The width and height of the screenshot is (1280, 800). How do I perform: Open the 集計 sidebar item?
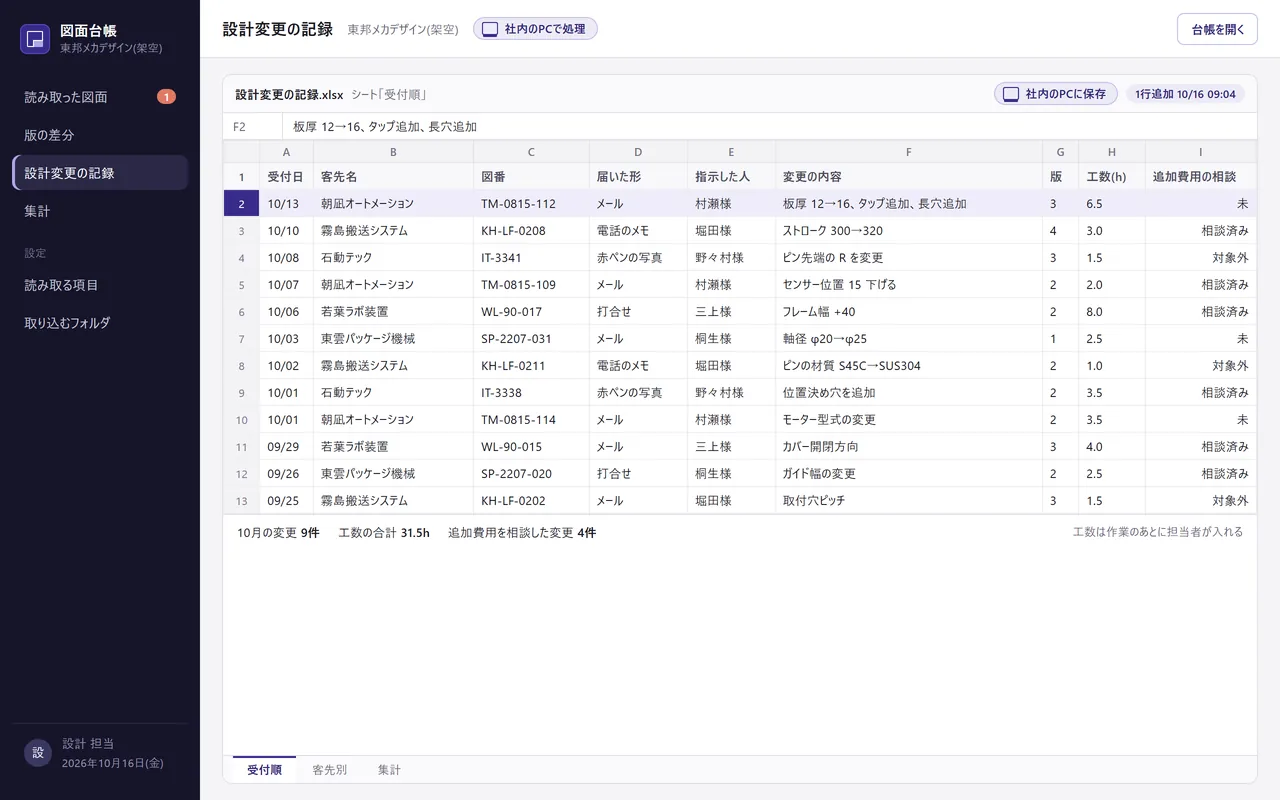(100, 211)
